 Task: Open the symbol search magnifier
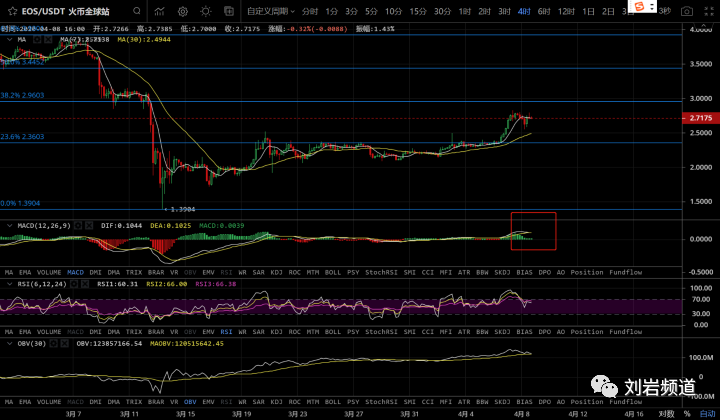point(137,11)
